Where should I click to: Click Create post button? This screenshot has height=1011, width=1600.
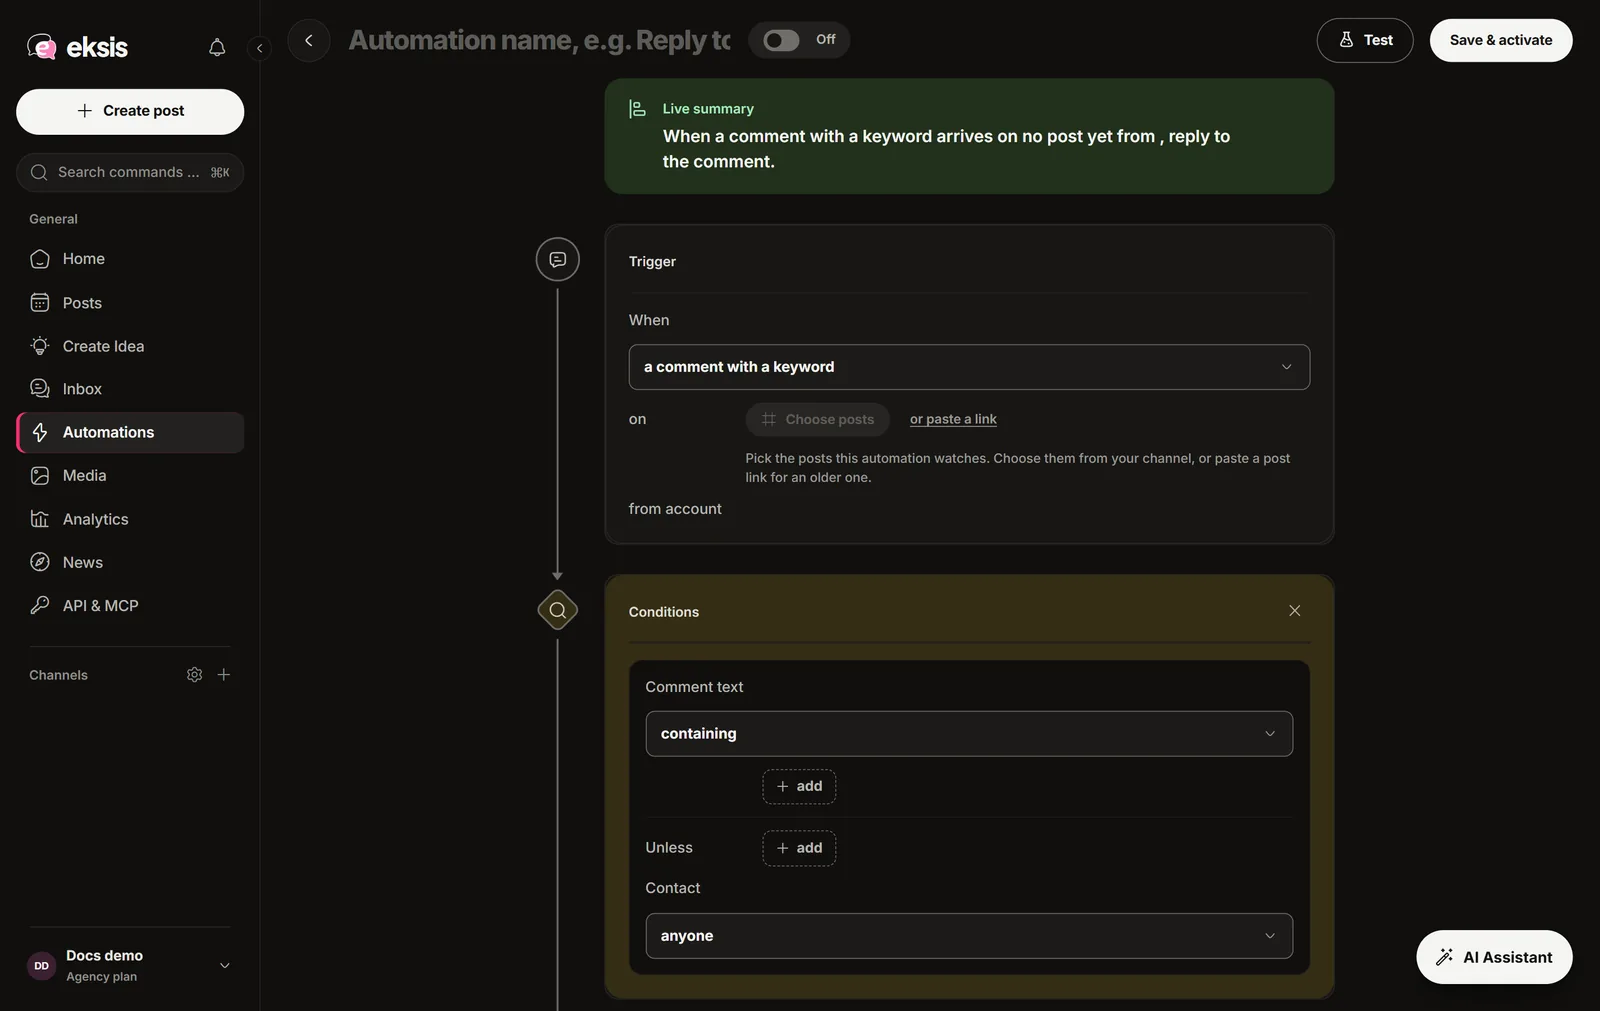tap(130, 111)
